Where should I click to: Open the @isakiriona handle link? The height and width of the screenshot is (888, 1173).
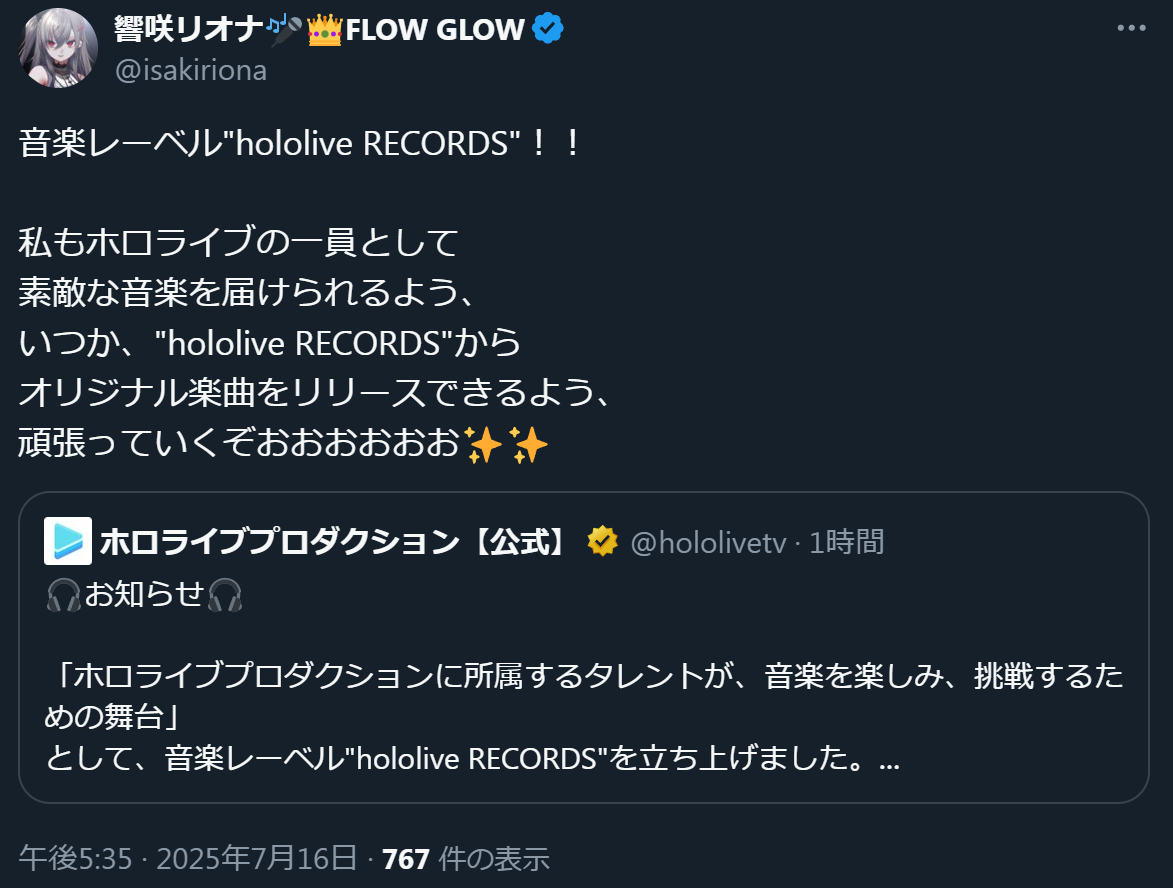pos(191,70)
